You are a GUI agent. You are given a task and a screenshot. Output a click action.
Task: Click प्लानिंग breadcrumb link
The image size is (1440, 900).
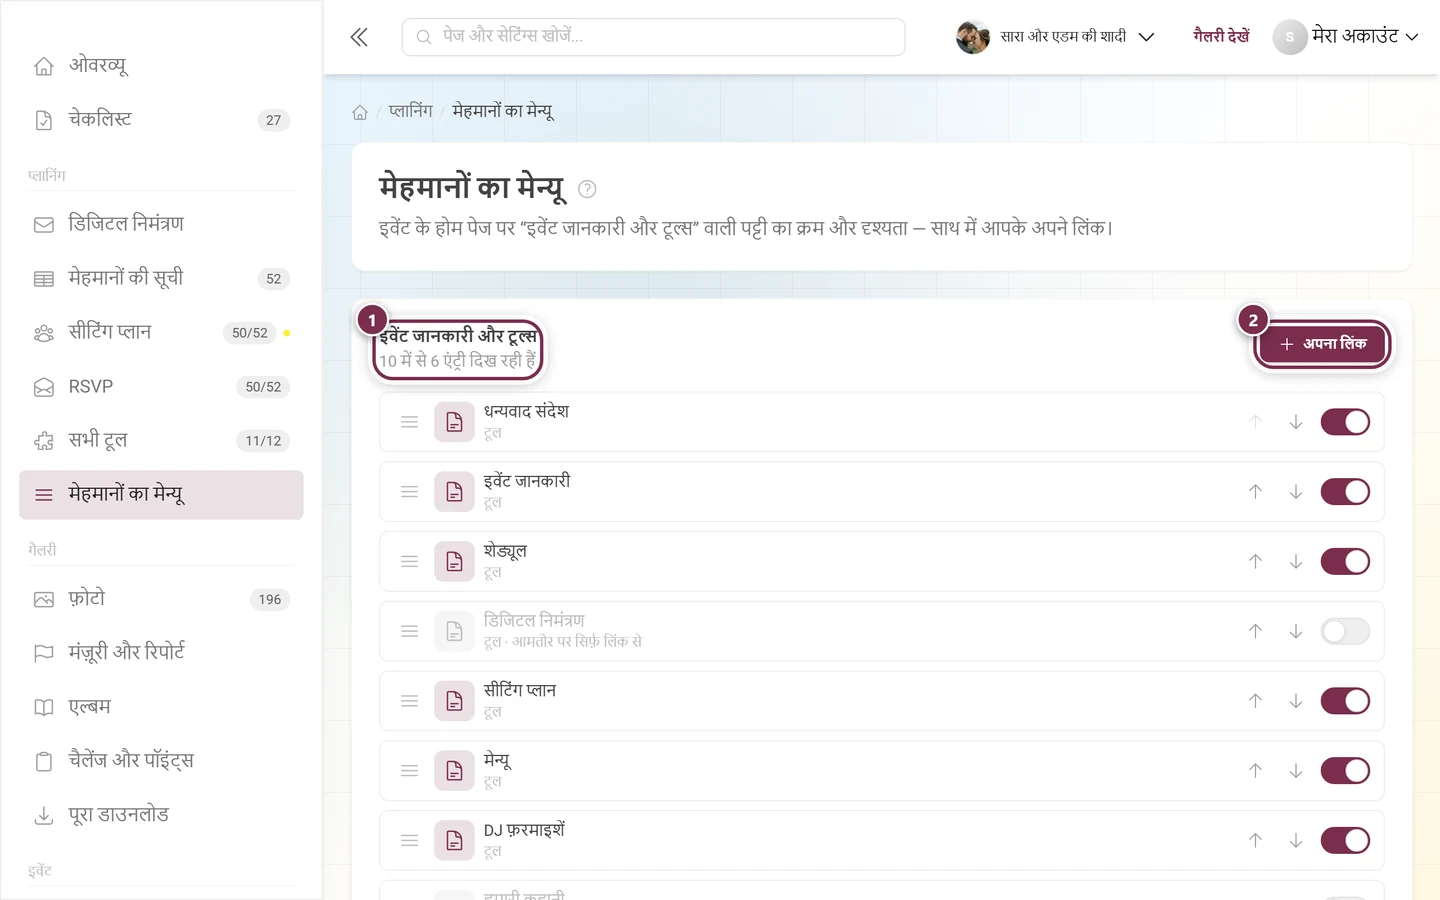point(411,111)
